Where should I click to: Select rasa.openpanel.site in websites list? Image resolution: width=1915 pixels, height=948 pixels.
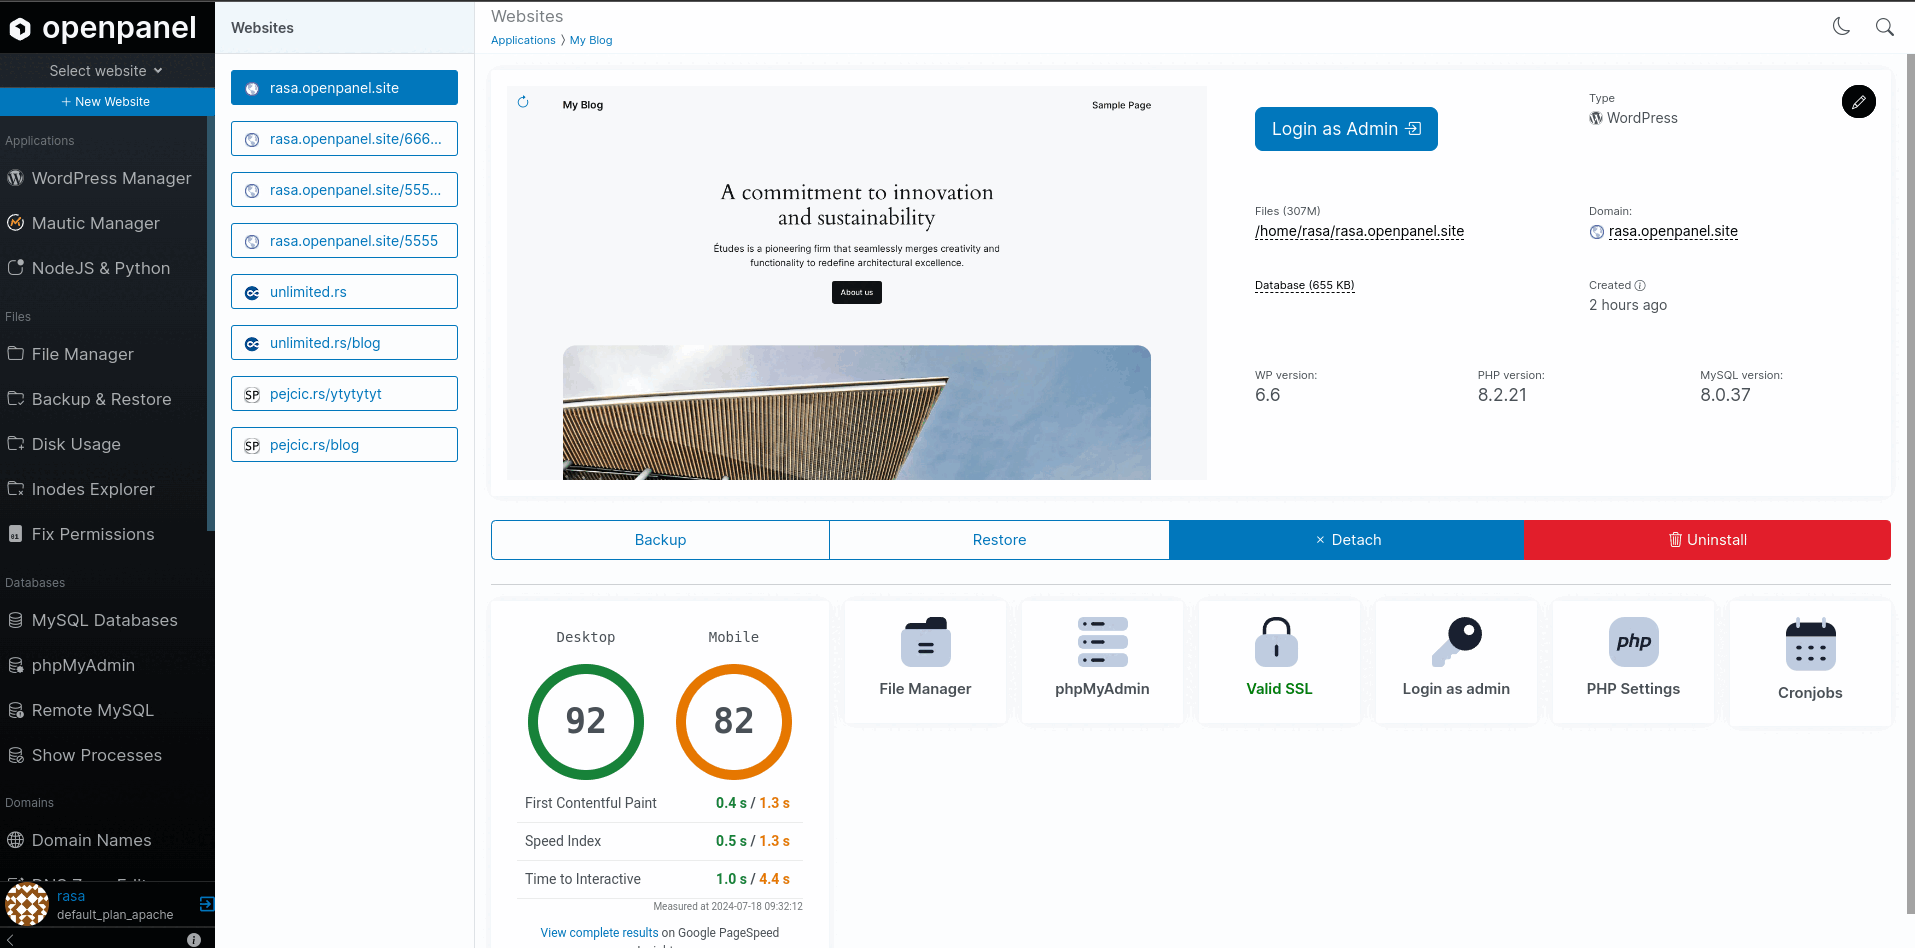(x=344, y=88)
